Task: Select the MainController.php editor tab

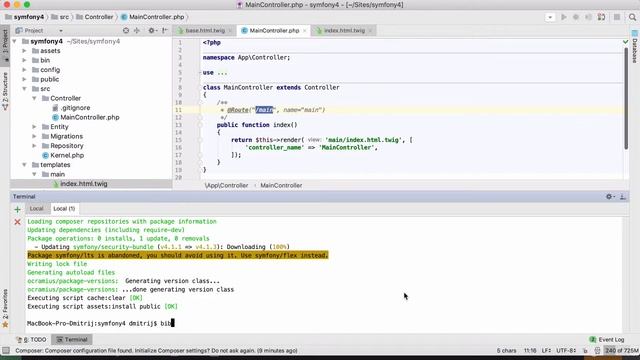Action: click(x=274, y=31)
